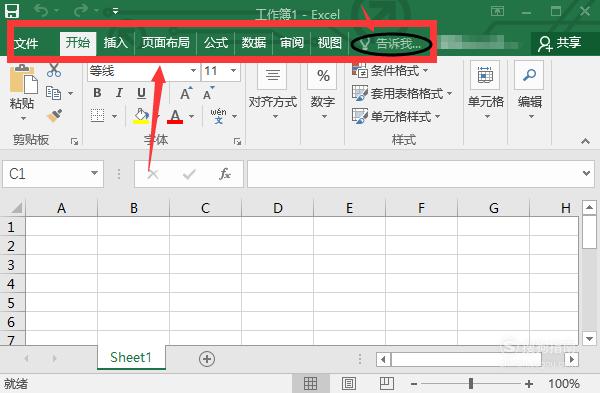Click the Select All corner triangle
The width and height of the screenshot is (600, 393).
tap(16, 208)
